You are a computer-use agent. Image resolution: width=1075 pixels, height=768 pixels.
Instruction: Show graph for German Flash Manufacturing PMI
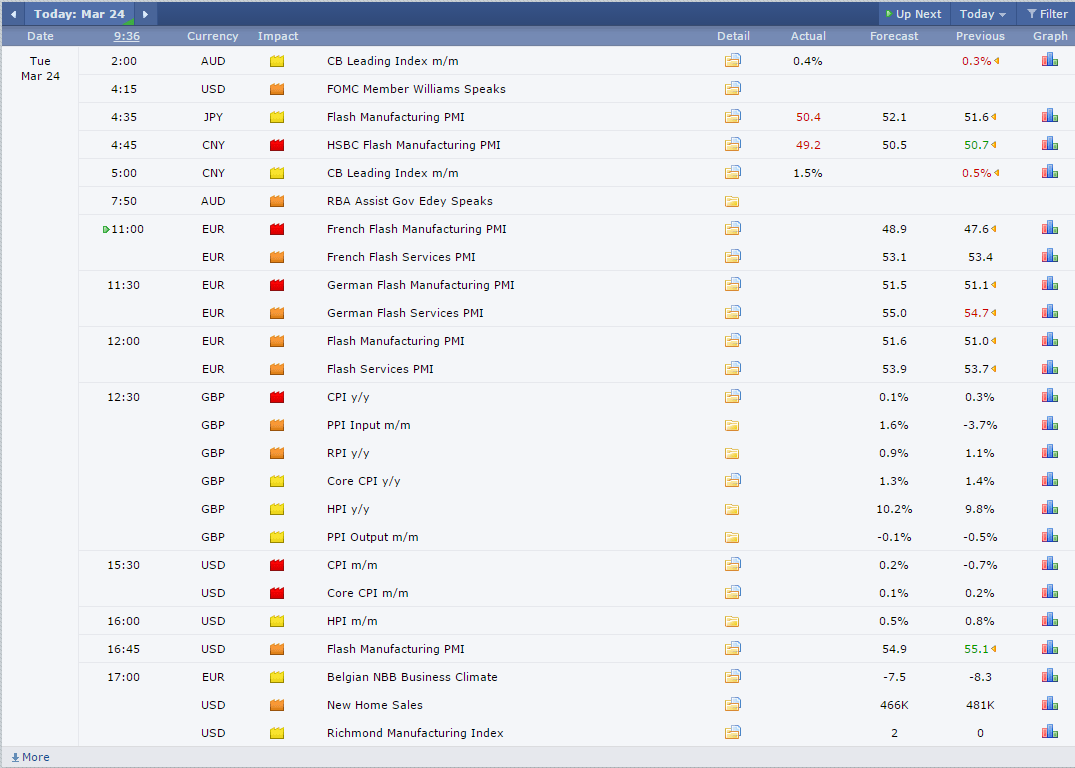tap(1050, 285)
